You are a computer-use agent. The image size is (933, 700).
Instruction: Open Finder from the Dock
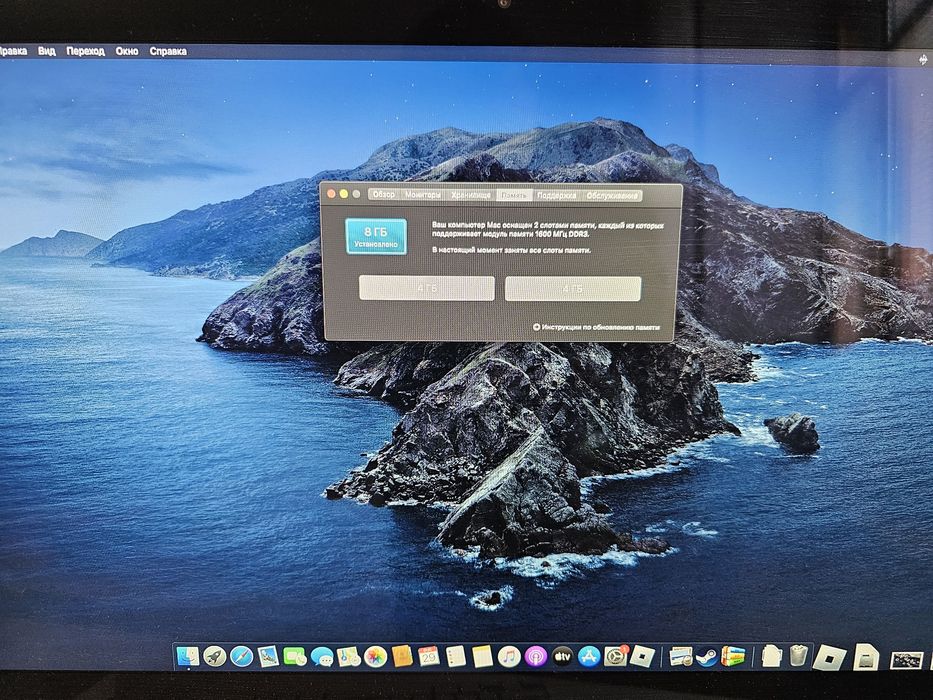pos(188,657)
